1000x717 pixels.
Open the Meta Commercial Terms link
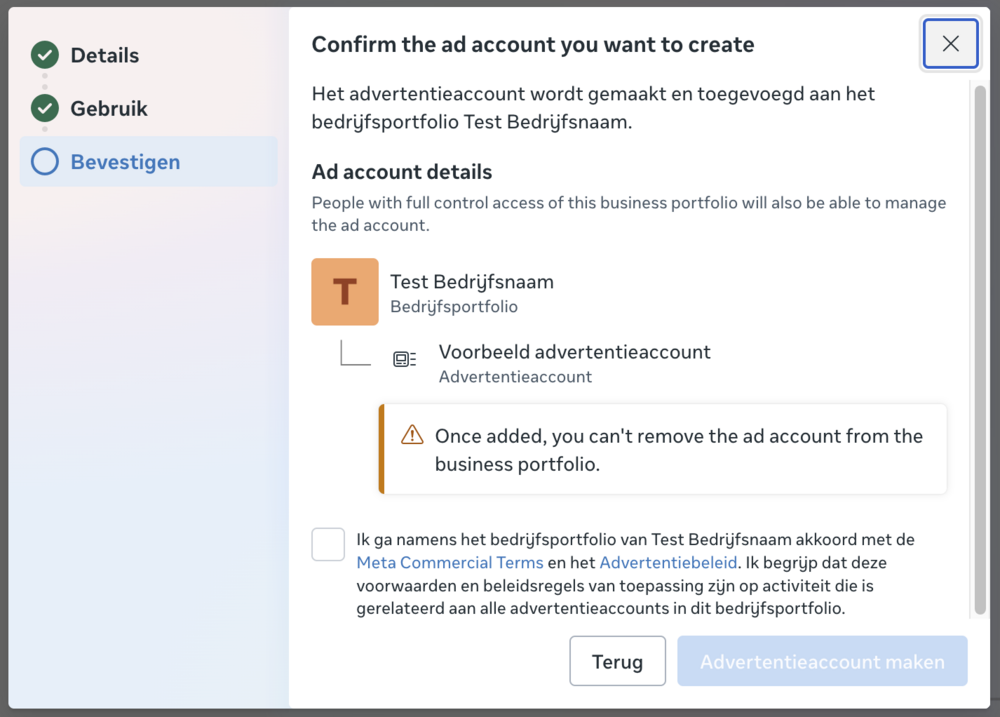tap(450, 562)
